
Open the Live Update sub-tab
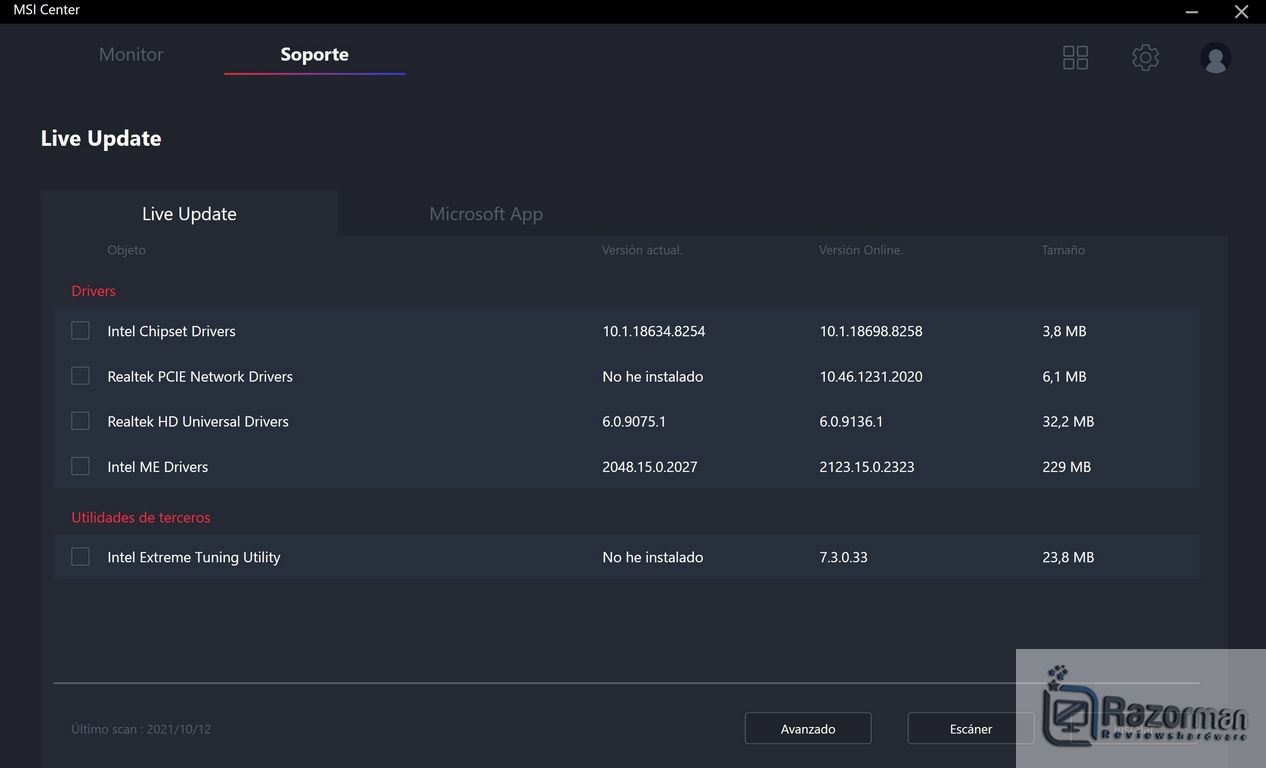pyautogui.click(x=189, y=213)
